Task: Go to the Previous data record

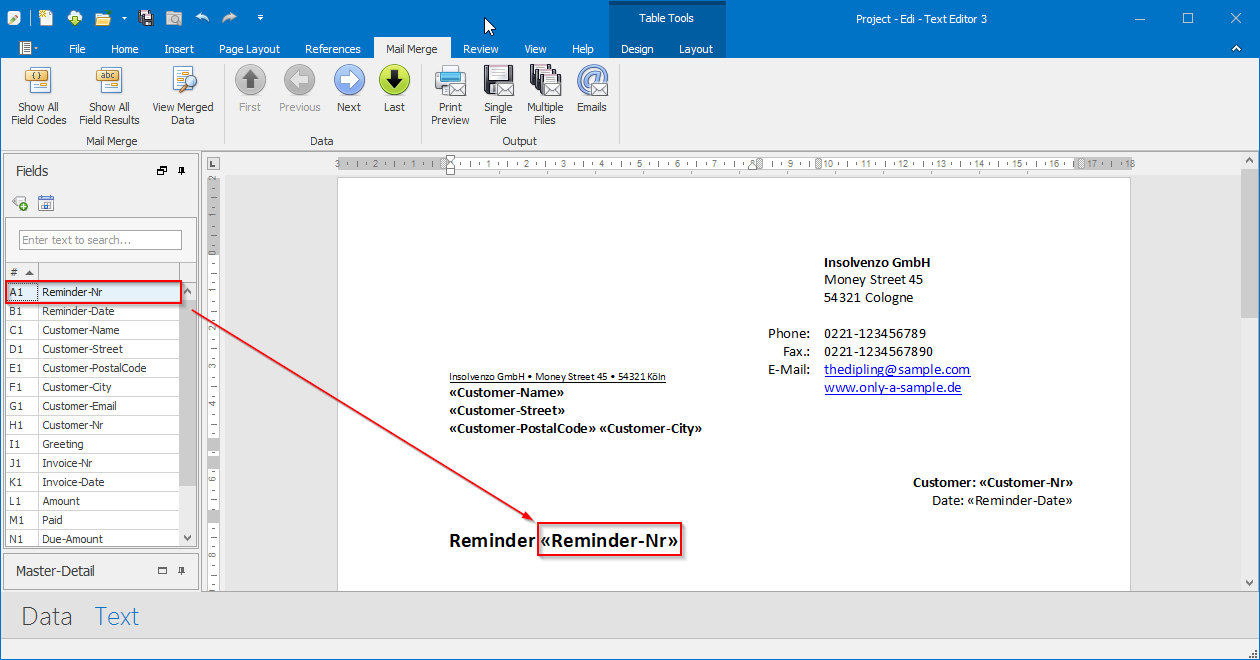Action: (300, 90)
